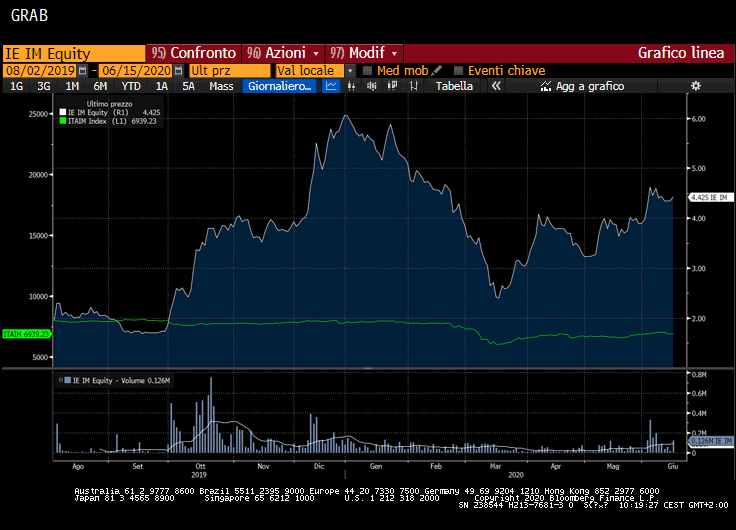Image resolution: width=736 pixels, height=530 pixels.
Task: Open the Giornaliero periodicity dropdown
Action: tap(280, 86)
